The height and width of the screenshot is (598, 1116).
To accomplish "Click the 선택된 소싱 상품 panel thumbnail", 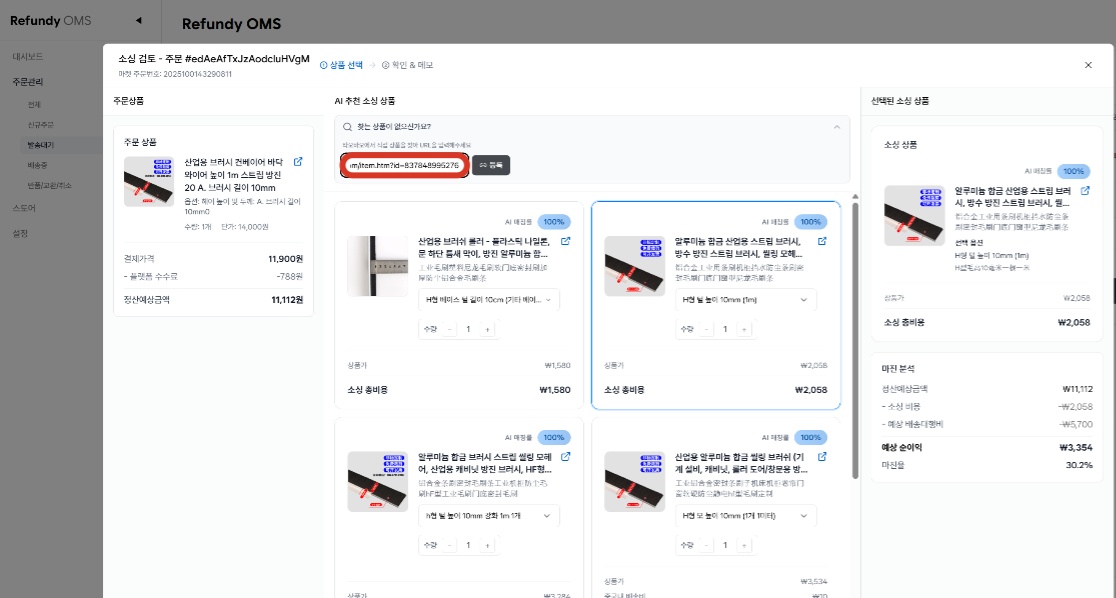I will point(915,216).
